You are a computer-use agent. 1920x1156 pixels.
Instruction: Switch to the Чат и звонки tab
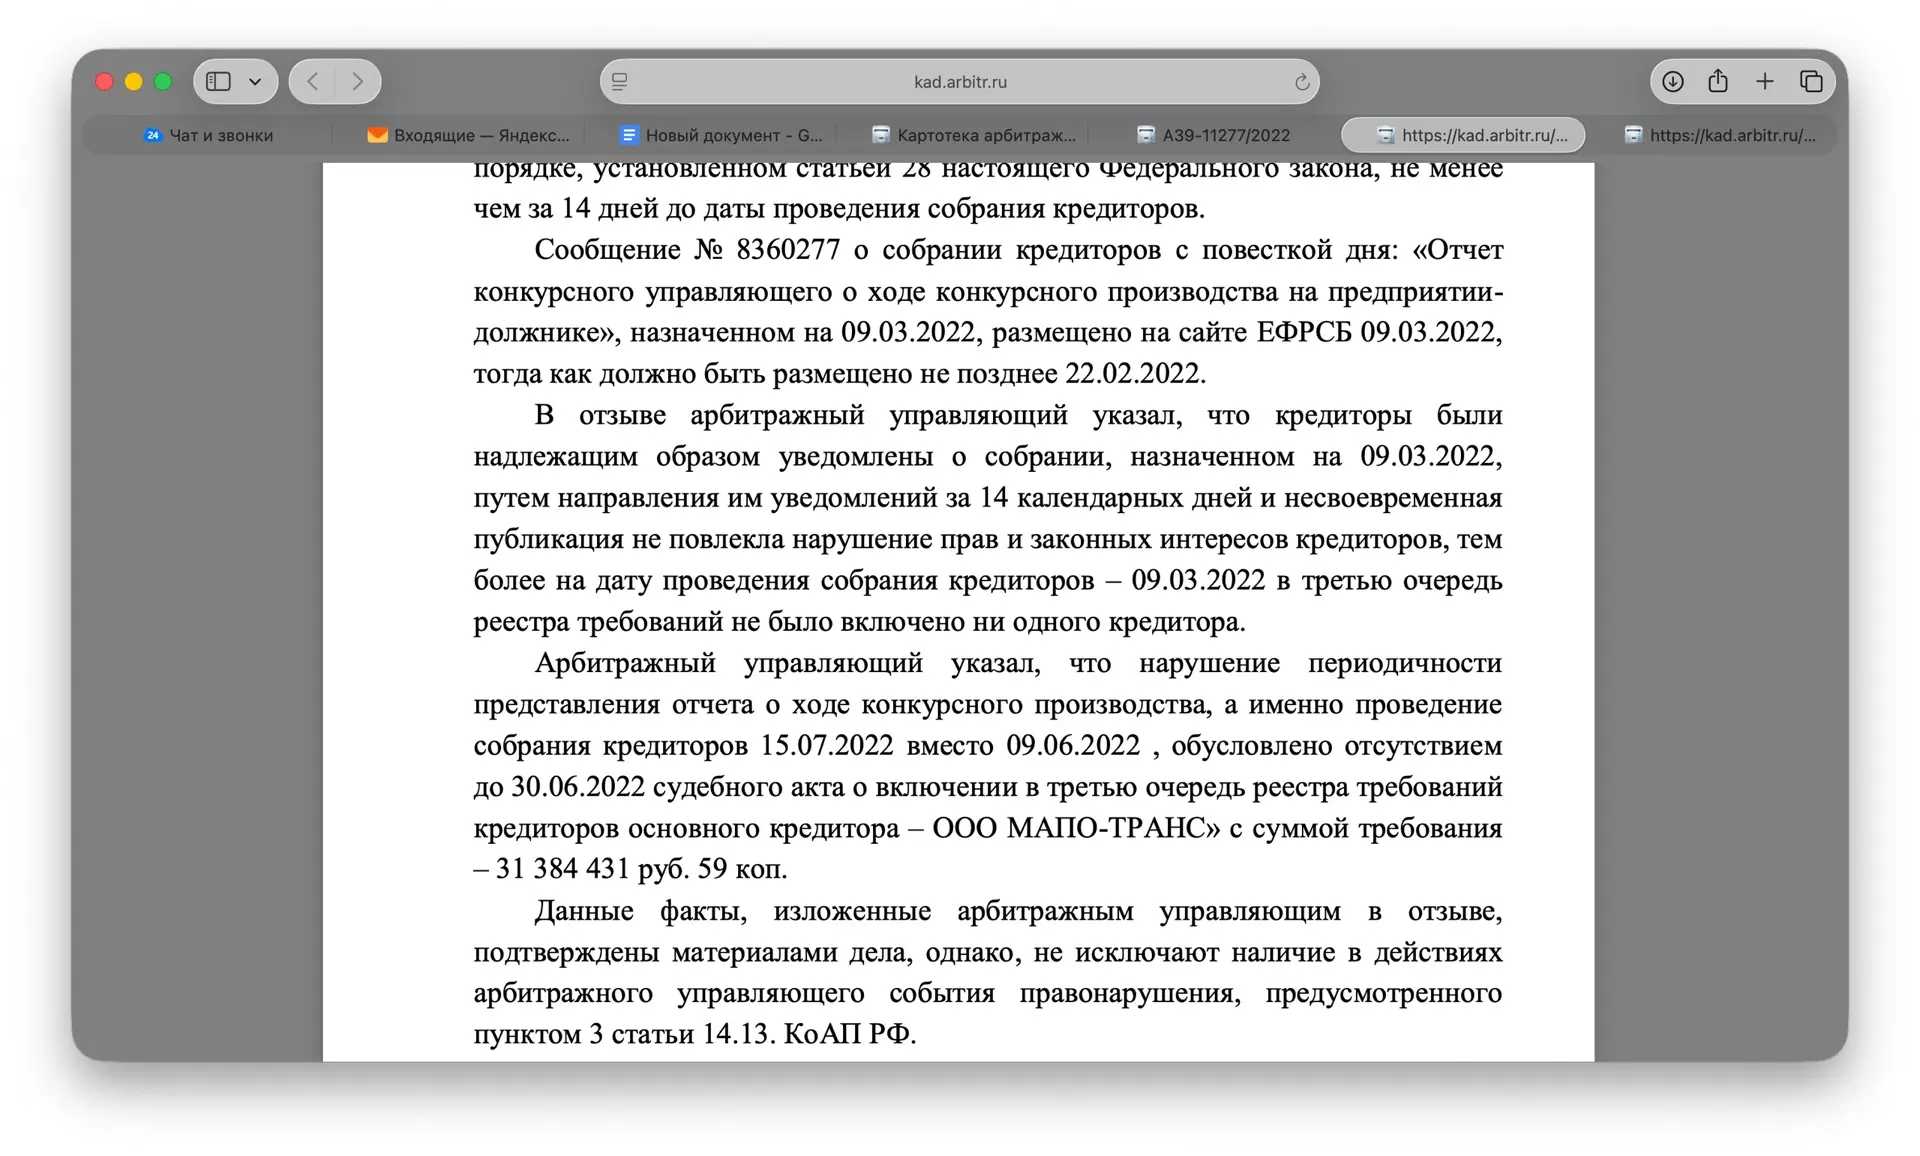[x=208, y=135]
